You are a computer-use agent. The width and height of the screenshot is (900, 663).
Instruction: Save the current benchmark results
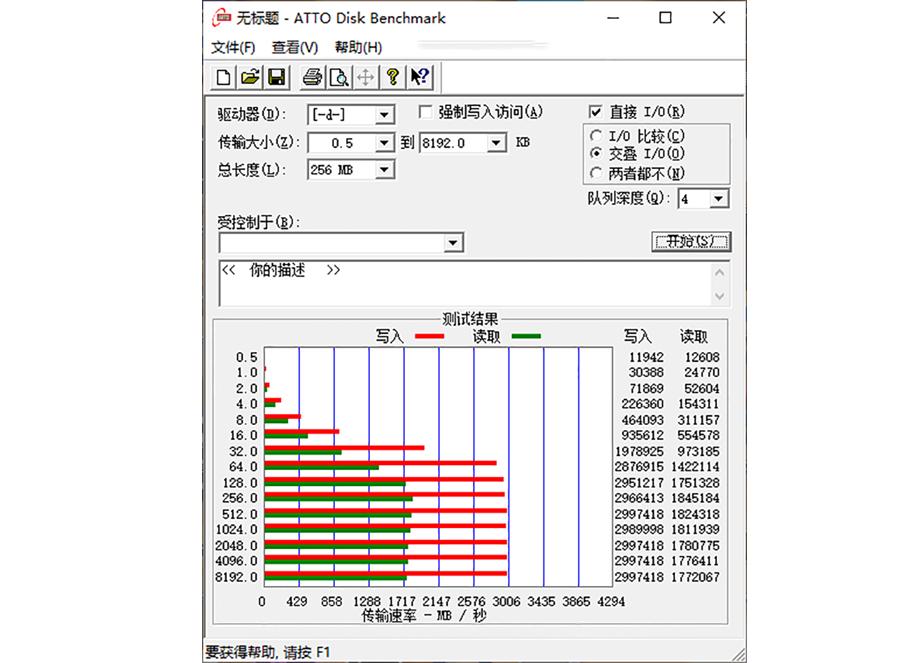[x=277, y=77]
